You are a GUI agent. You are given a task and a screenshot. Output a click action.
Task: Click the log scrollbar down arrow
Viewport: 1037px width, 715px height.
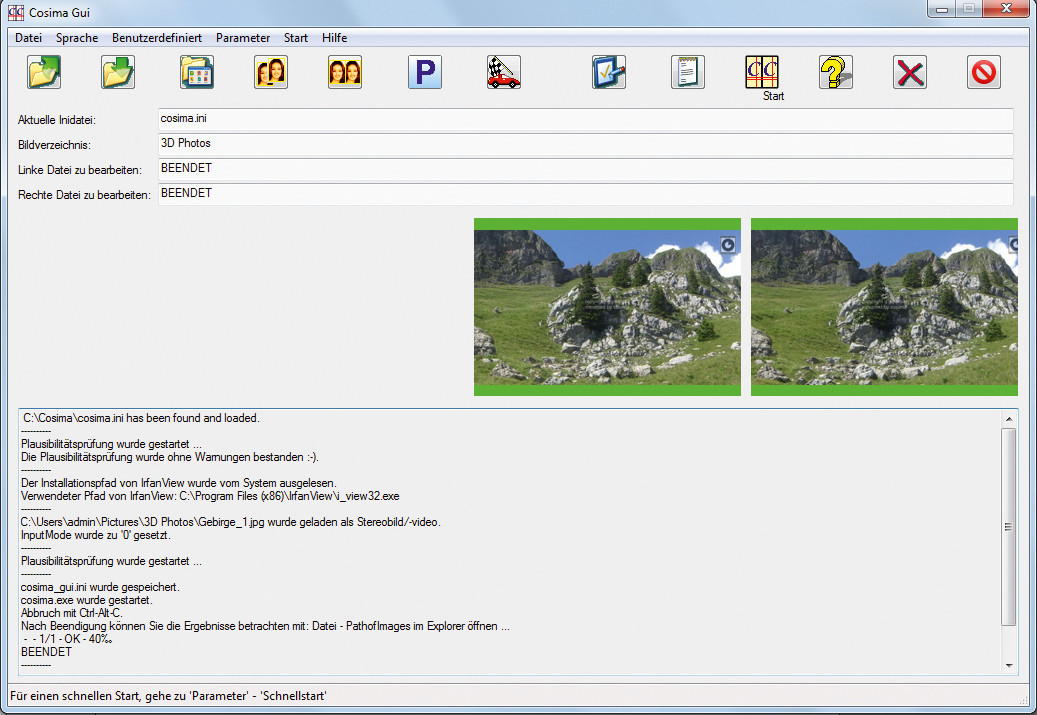1009,665
